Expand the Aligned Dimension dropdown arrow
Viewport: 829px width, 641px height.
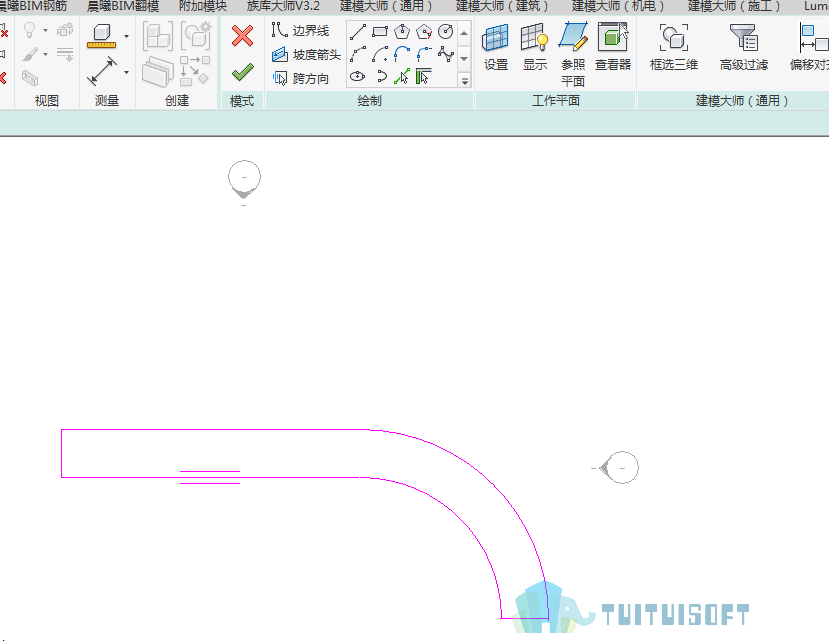coord(126,72)
